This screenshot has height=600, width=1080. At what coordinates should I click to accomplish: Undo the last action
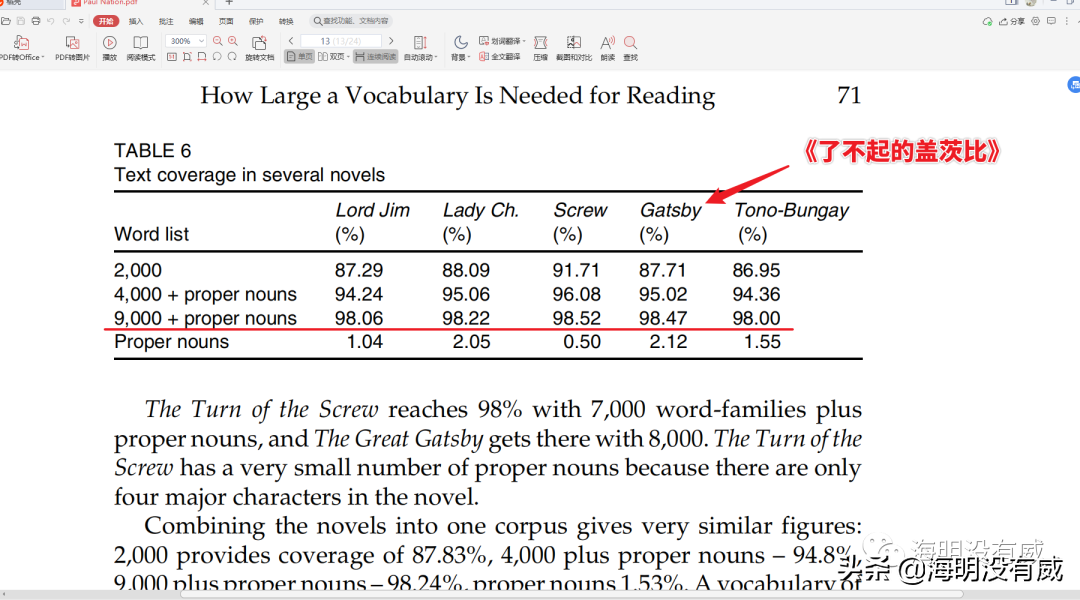51,21
